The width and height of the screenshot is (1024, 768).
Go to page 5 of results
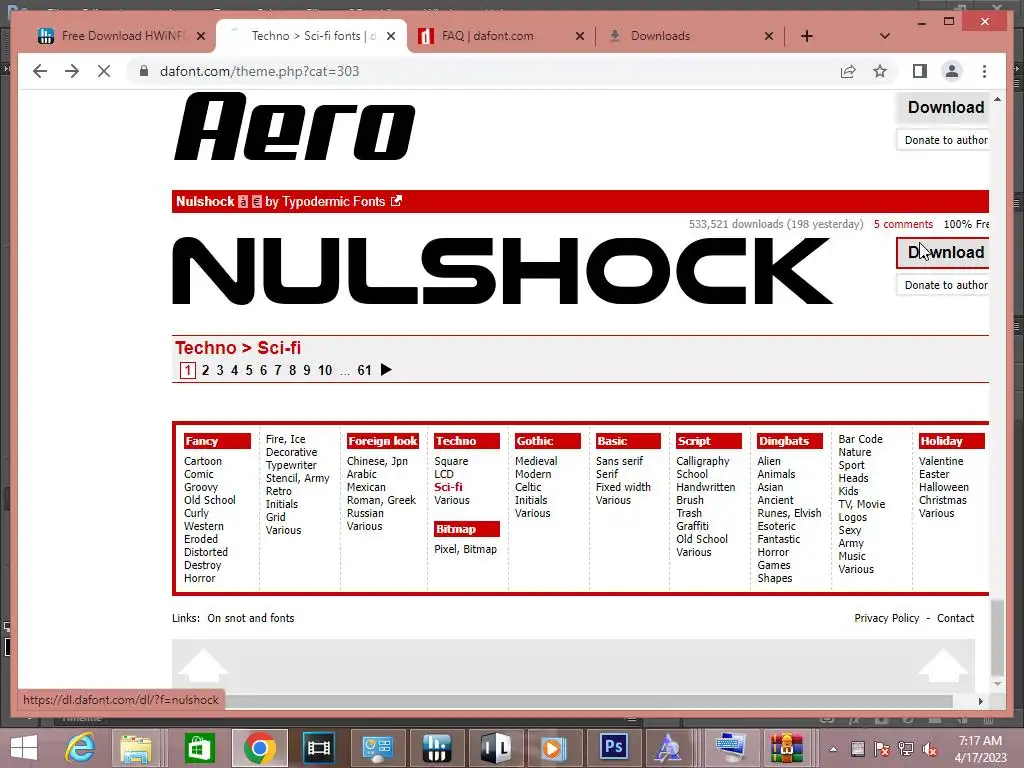[x=249, y=370]
